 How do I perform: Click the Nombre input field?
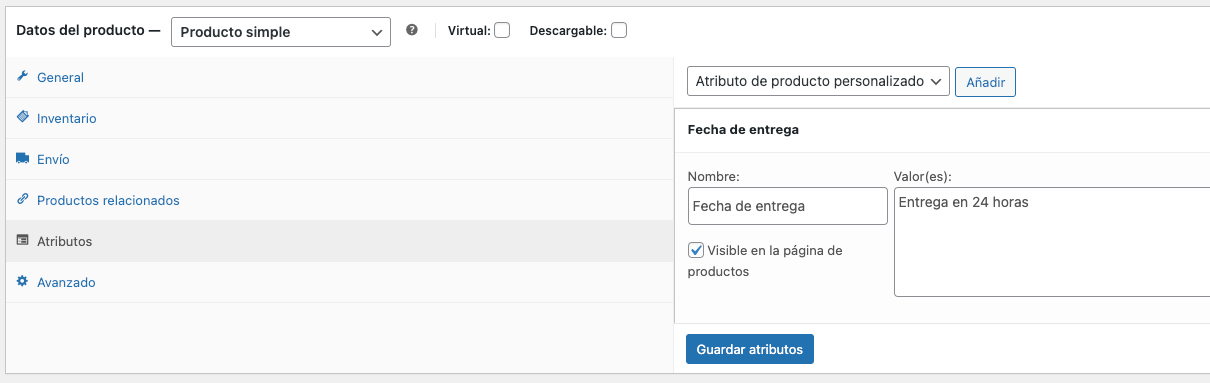[788, 206]
